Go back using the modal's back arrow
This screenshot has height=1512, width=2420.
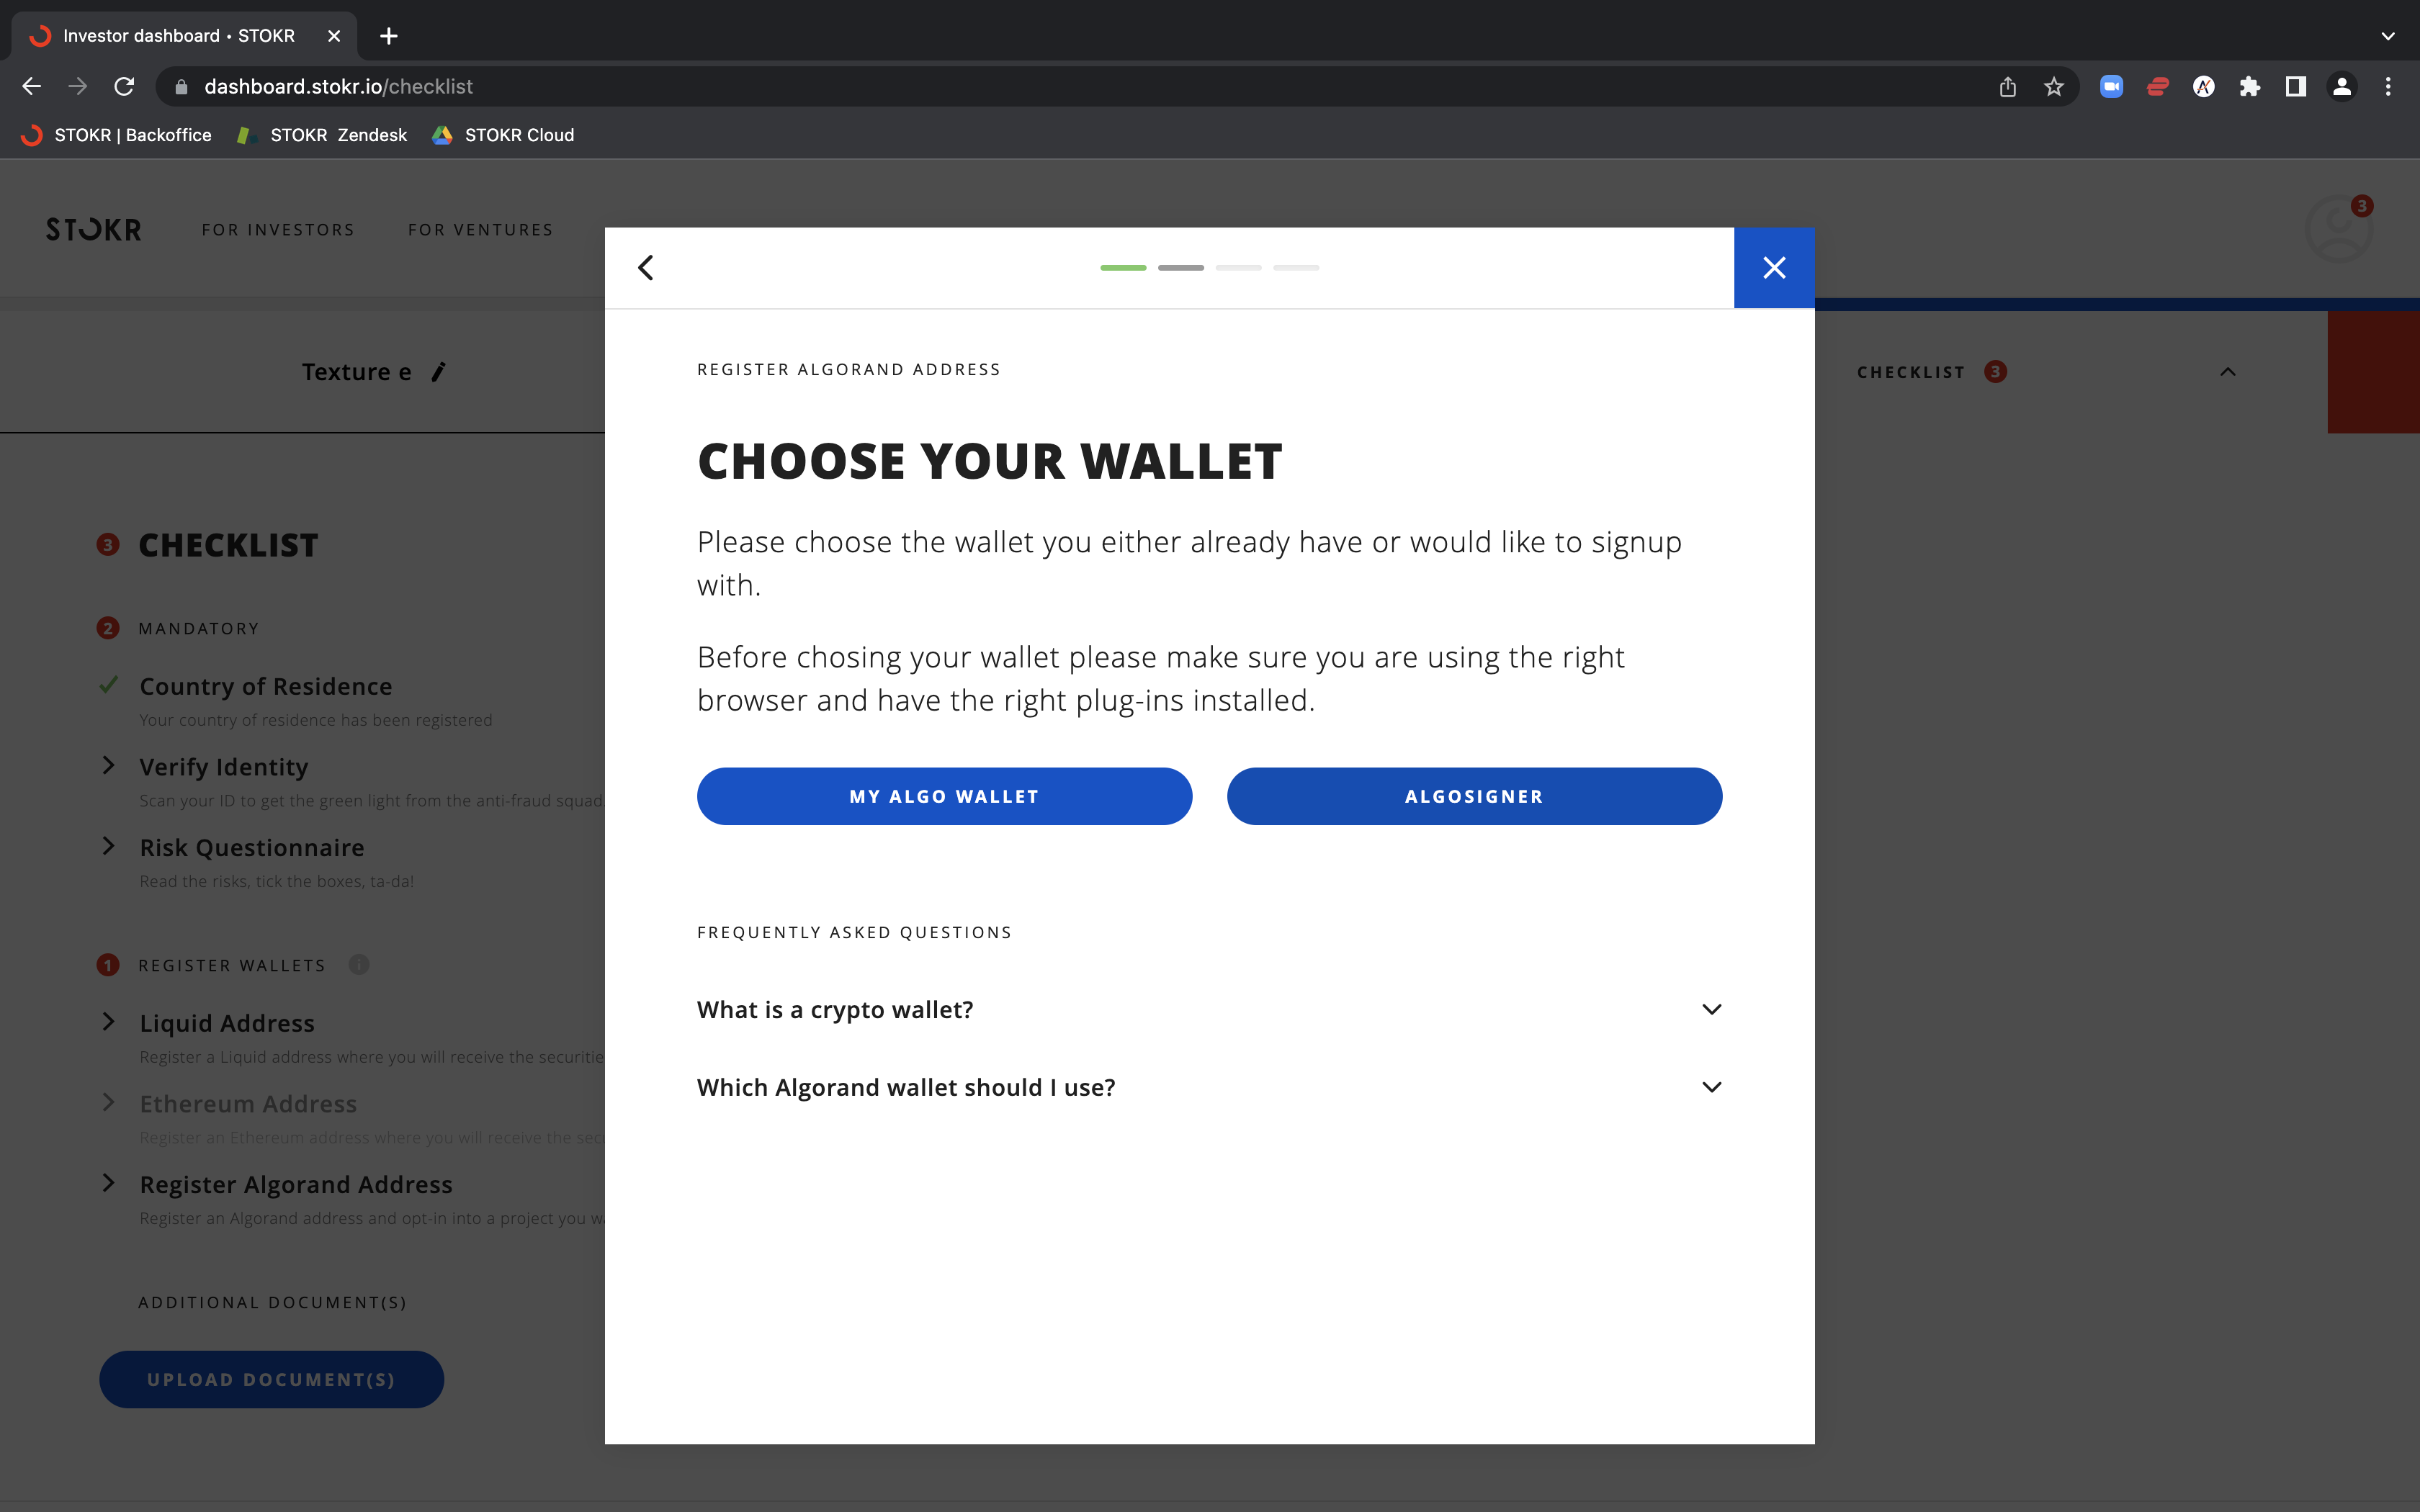coord(646,268)
